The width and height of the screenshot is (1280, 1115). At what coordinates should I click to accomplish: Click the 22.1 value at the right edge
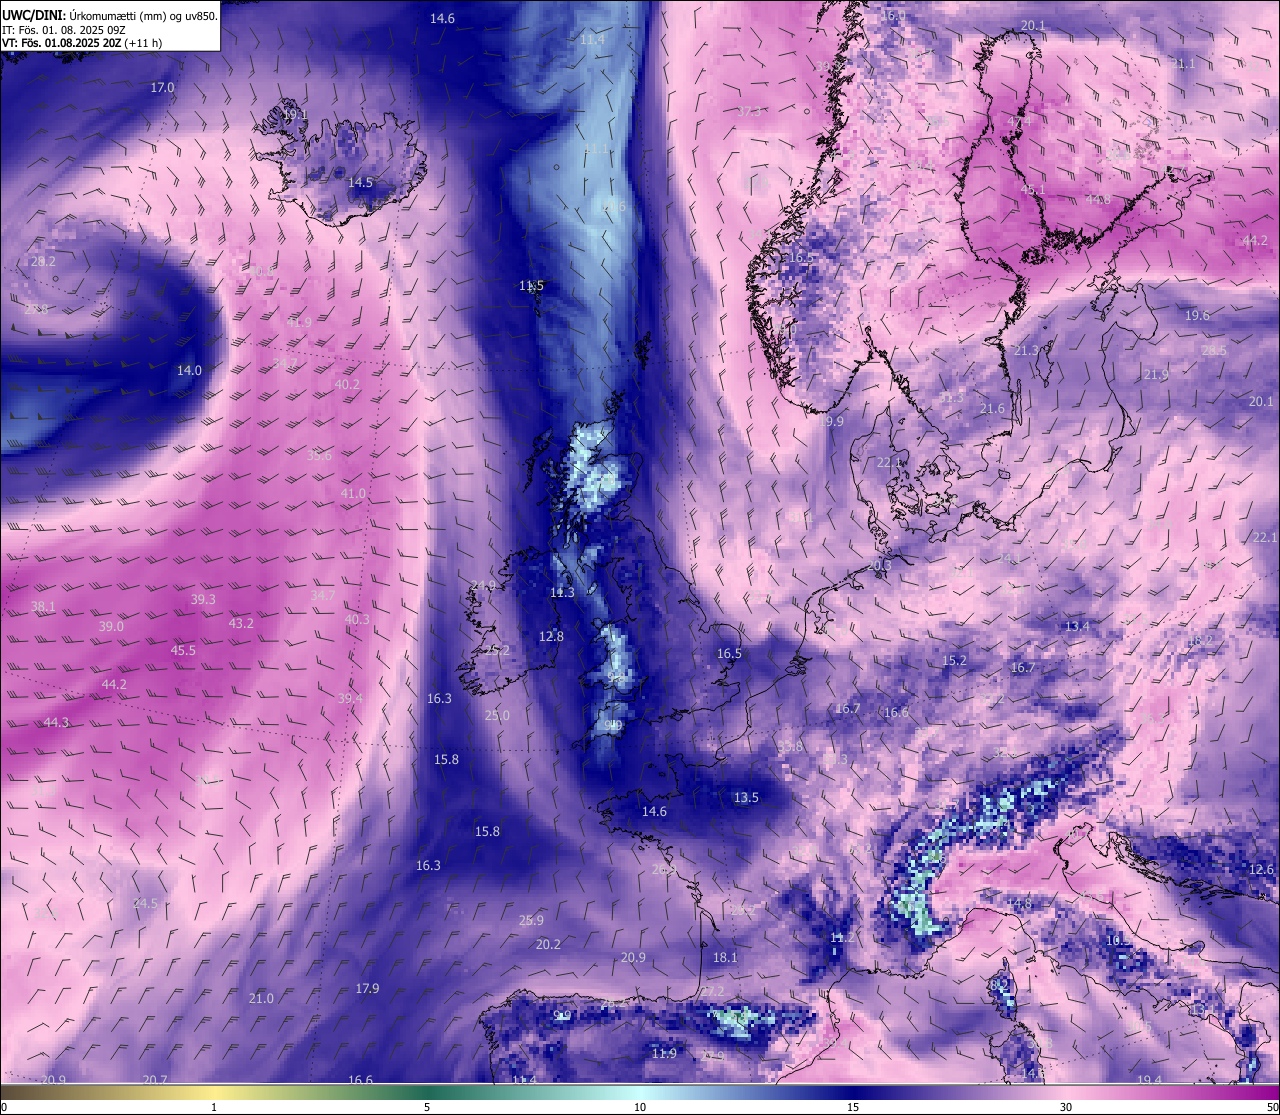1265,538
